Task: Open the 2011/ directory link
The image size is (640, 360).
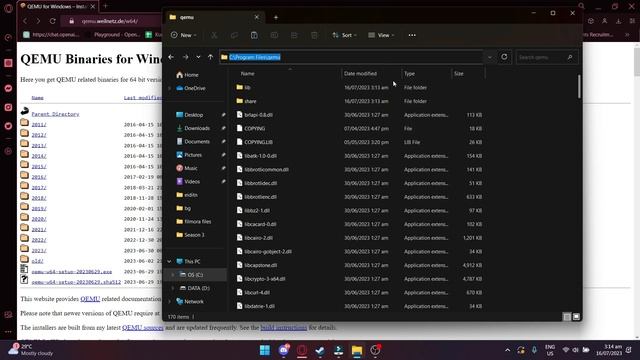Action: pyautogui.click(x=39, y=124)
